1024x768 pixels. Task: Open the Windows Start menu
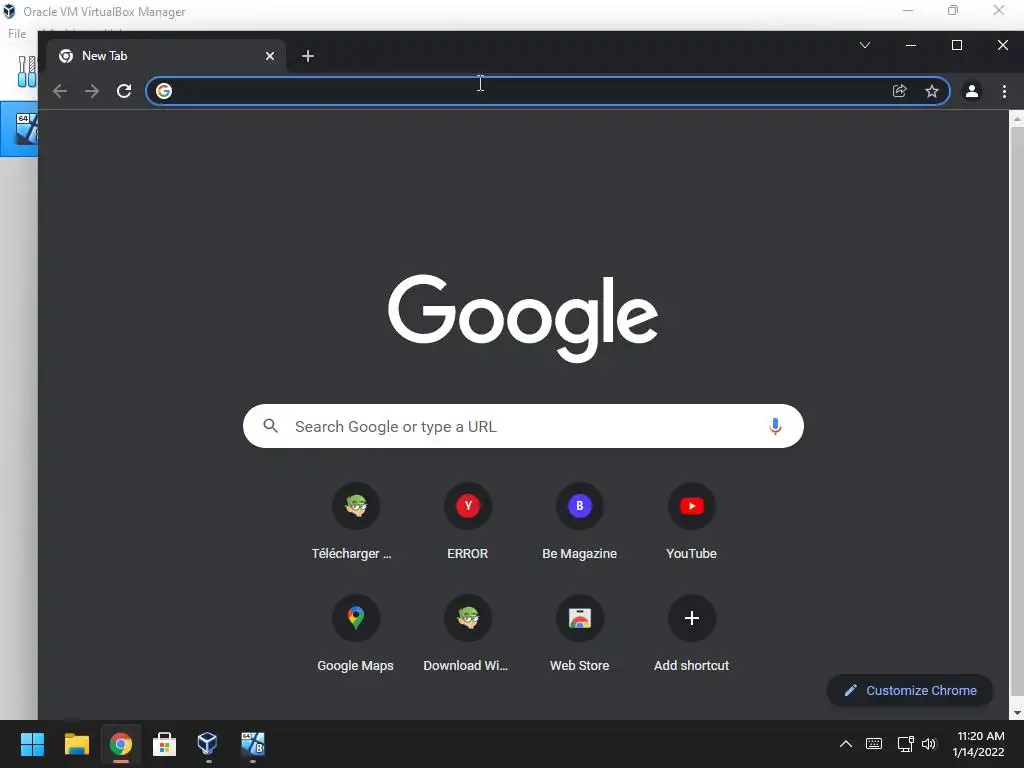(x=32, y=744)
